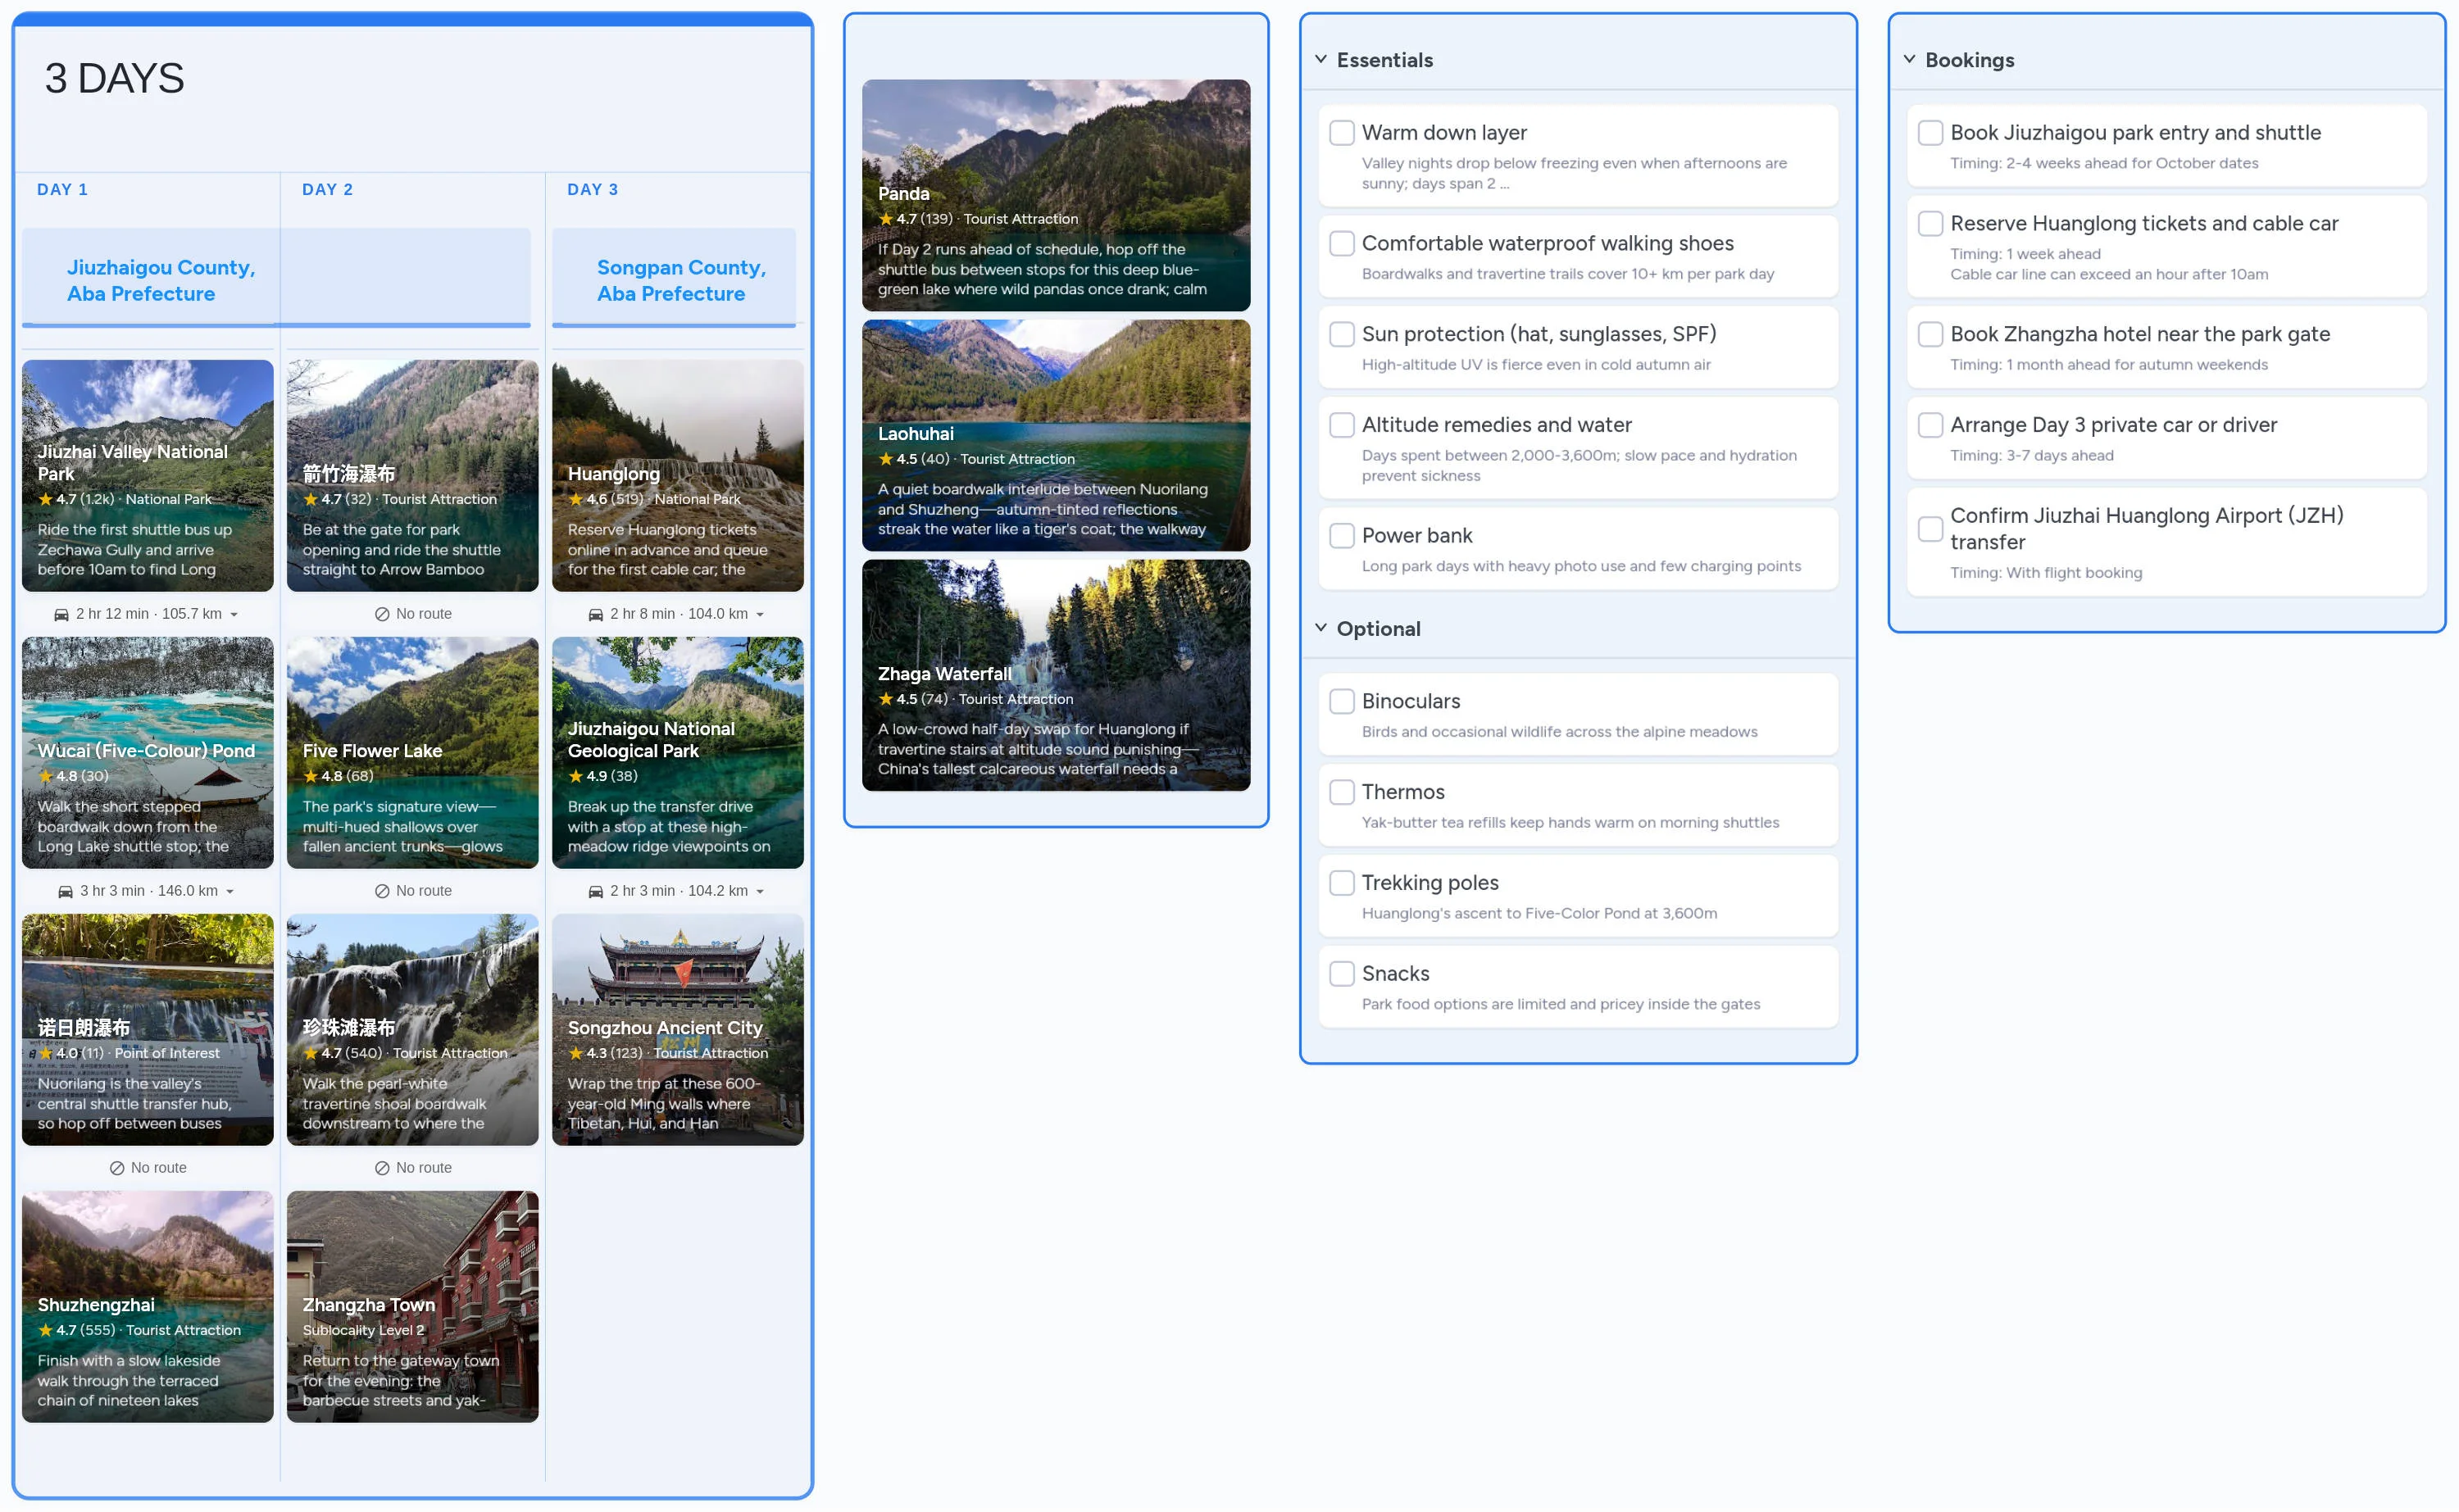
Task: Open the Zhaga Waterfall suggestion card
Action: tap(1056, 676)
